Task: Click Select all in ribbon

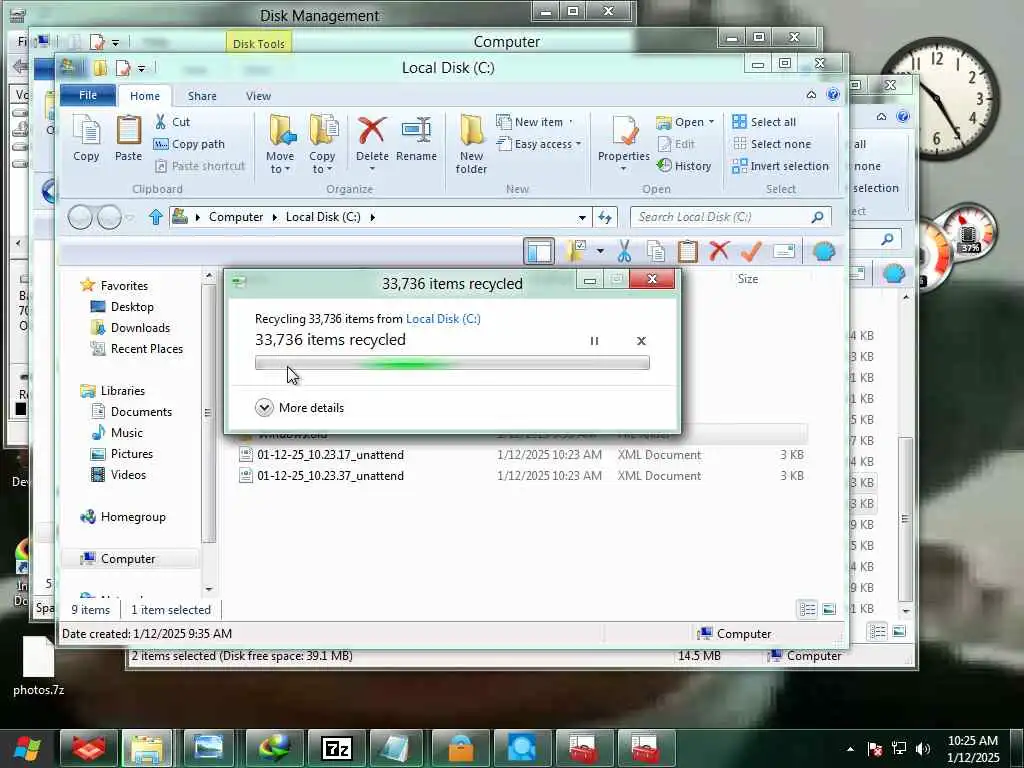Action: 764,122
